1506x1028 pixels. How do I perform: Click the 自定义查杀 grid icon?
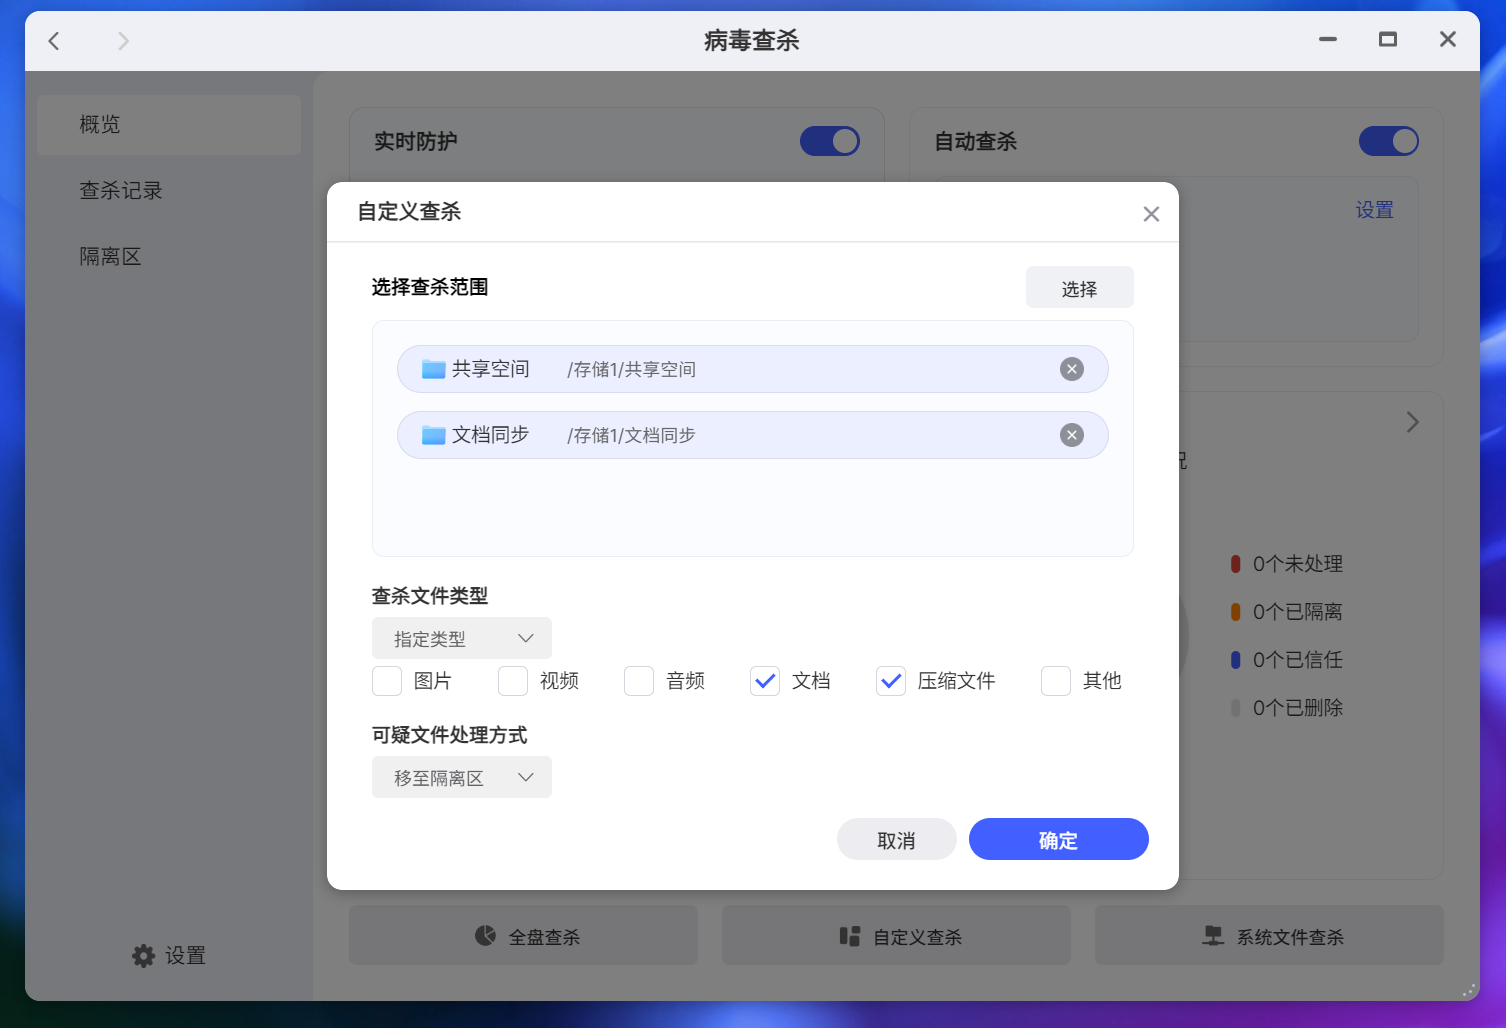pyautogui.click(x=850, y=936)
